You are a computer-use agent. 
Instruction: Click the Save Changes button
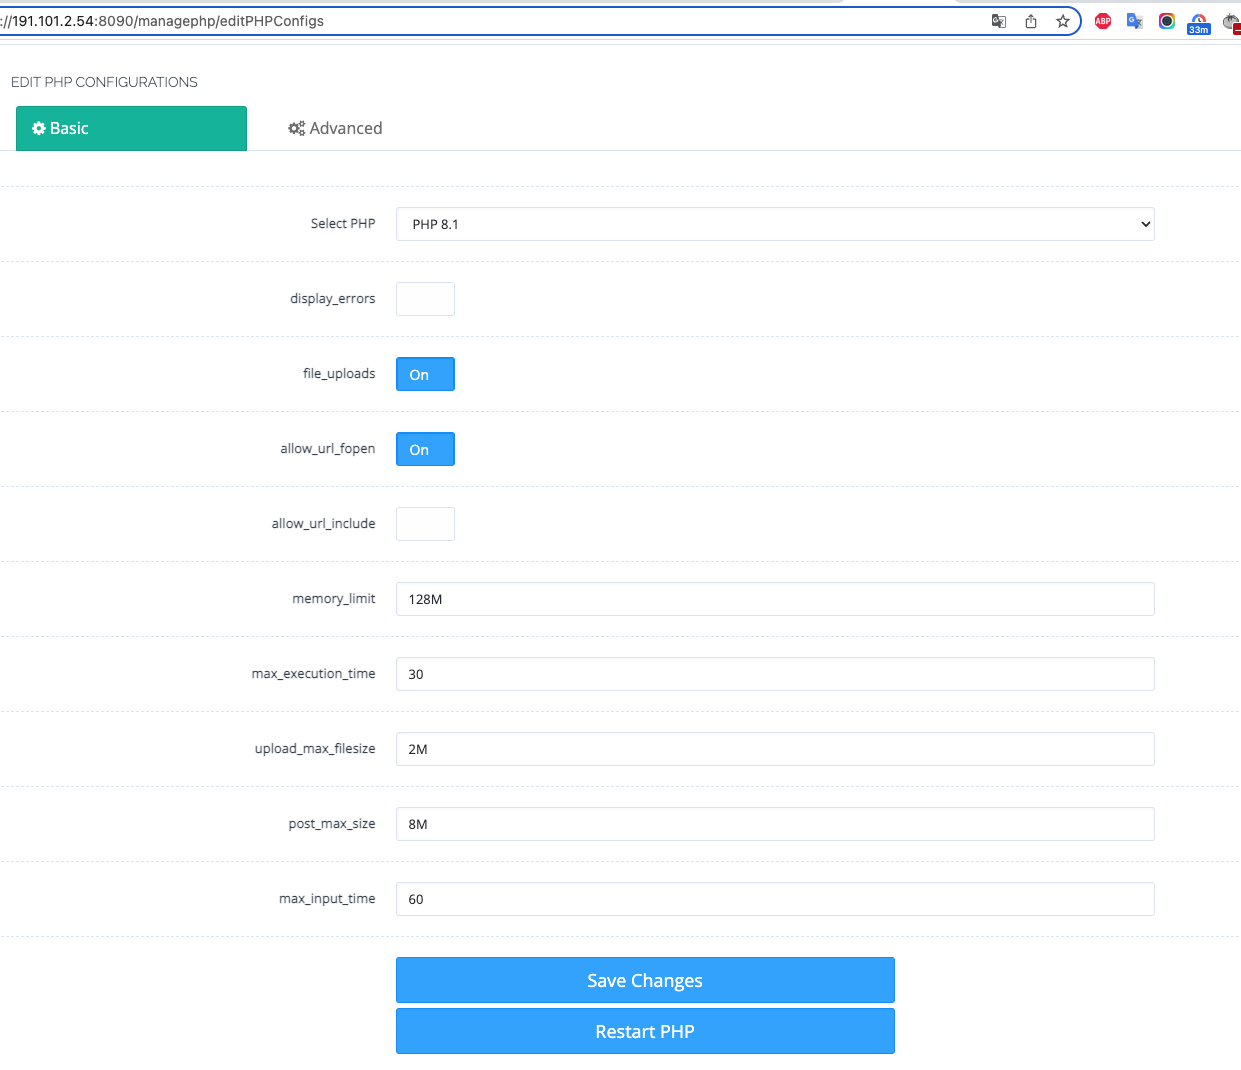coord(645,980)
